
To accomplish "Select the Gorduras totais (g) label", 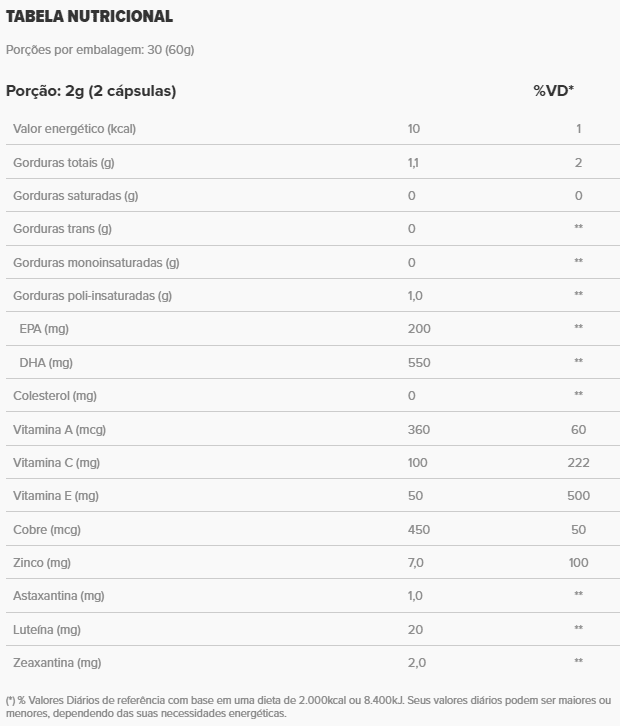I will pos(64,162).
